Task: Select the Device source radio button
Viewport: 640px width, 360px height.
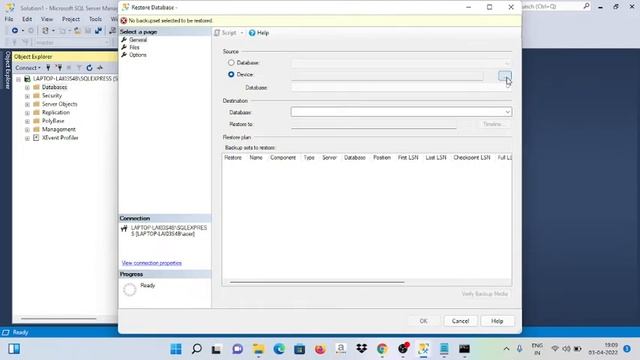Action: point(231,74)
